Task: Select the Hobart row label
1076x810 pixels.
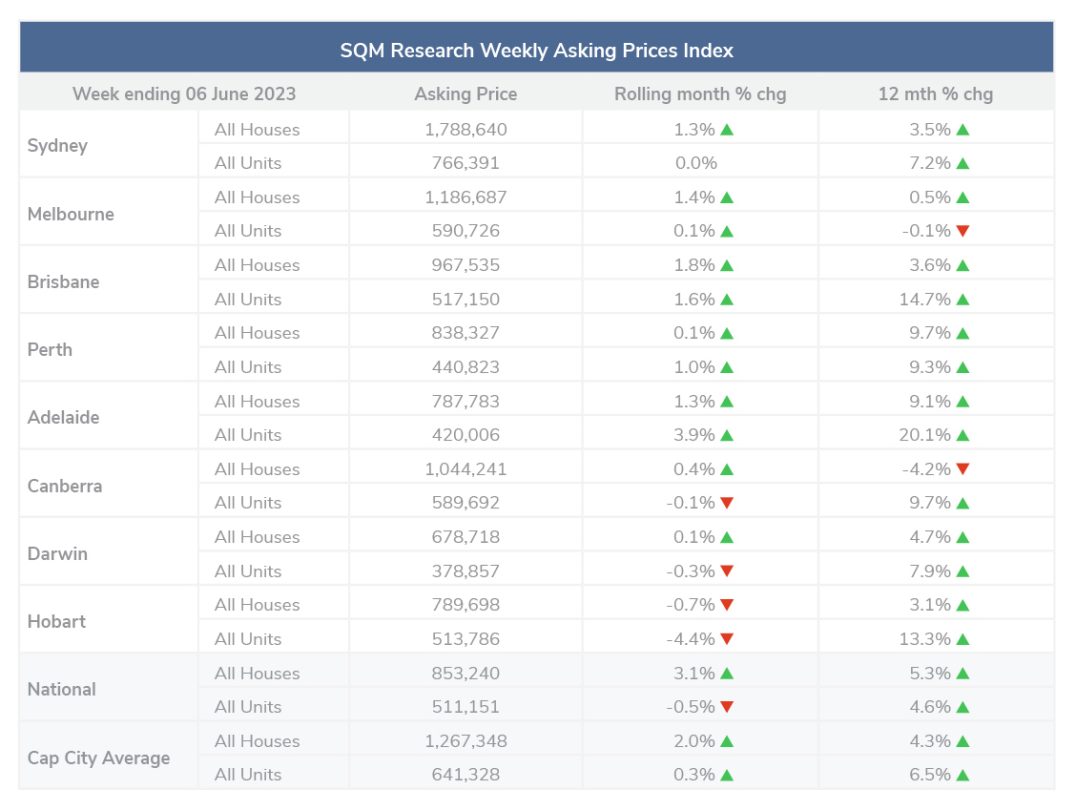Action: click(x=56, y=622)
